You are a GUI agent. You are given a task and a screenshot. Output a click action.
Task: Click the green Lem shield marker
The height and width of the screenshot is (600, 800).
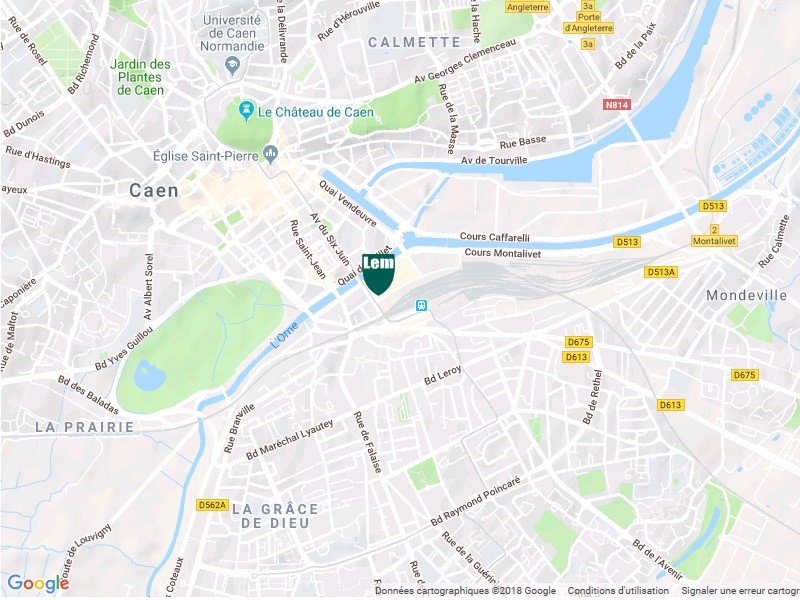pyautogui.click(x=378, y=274)
